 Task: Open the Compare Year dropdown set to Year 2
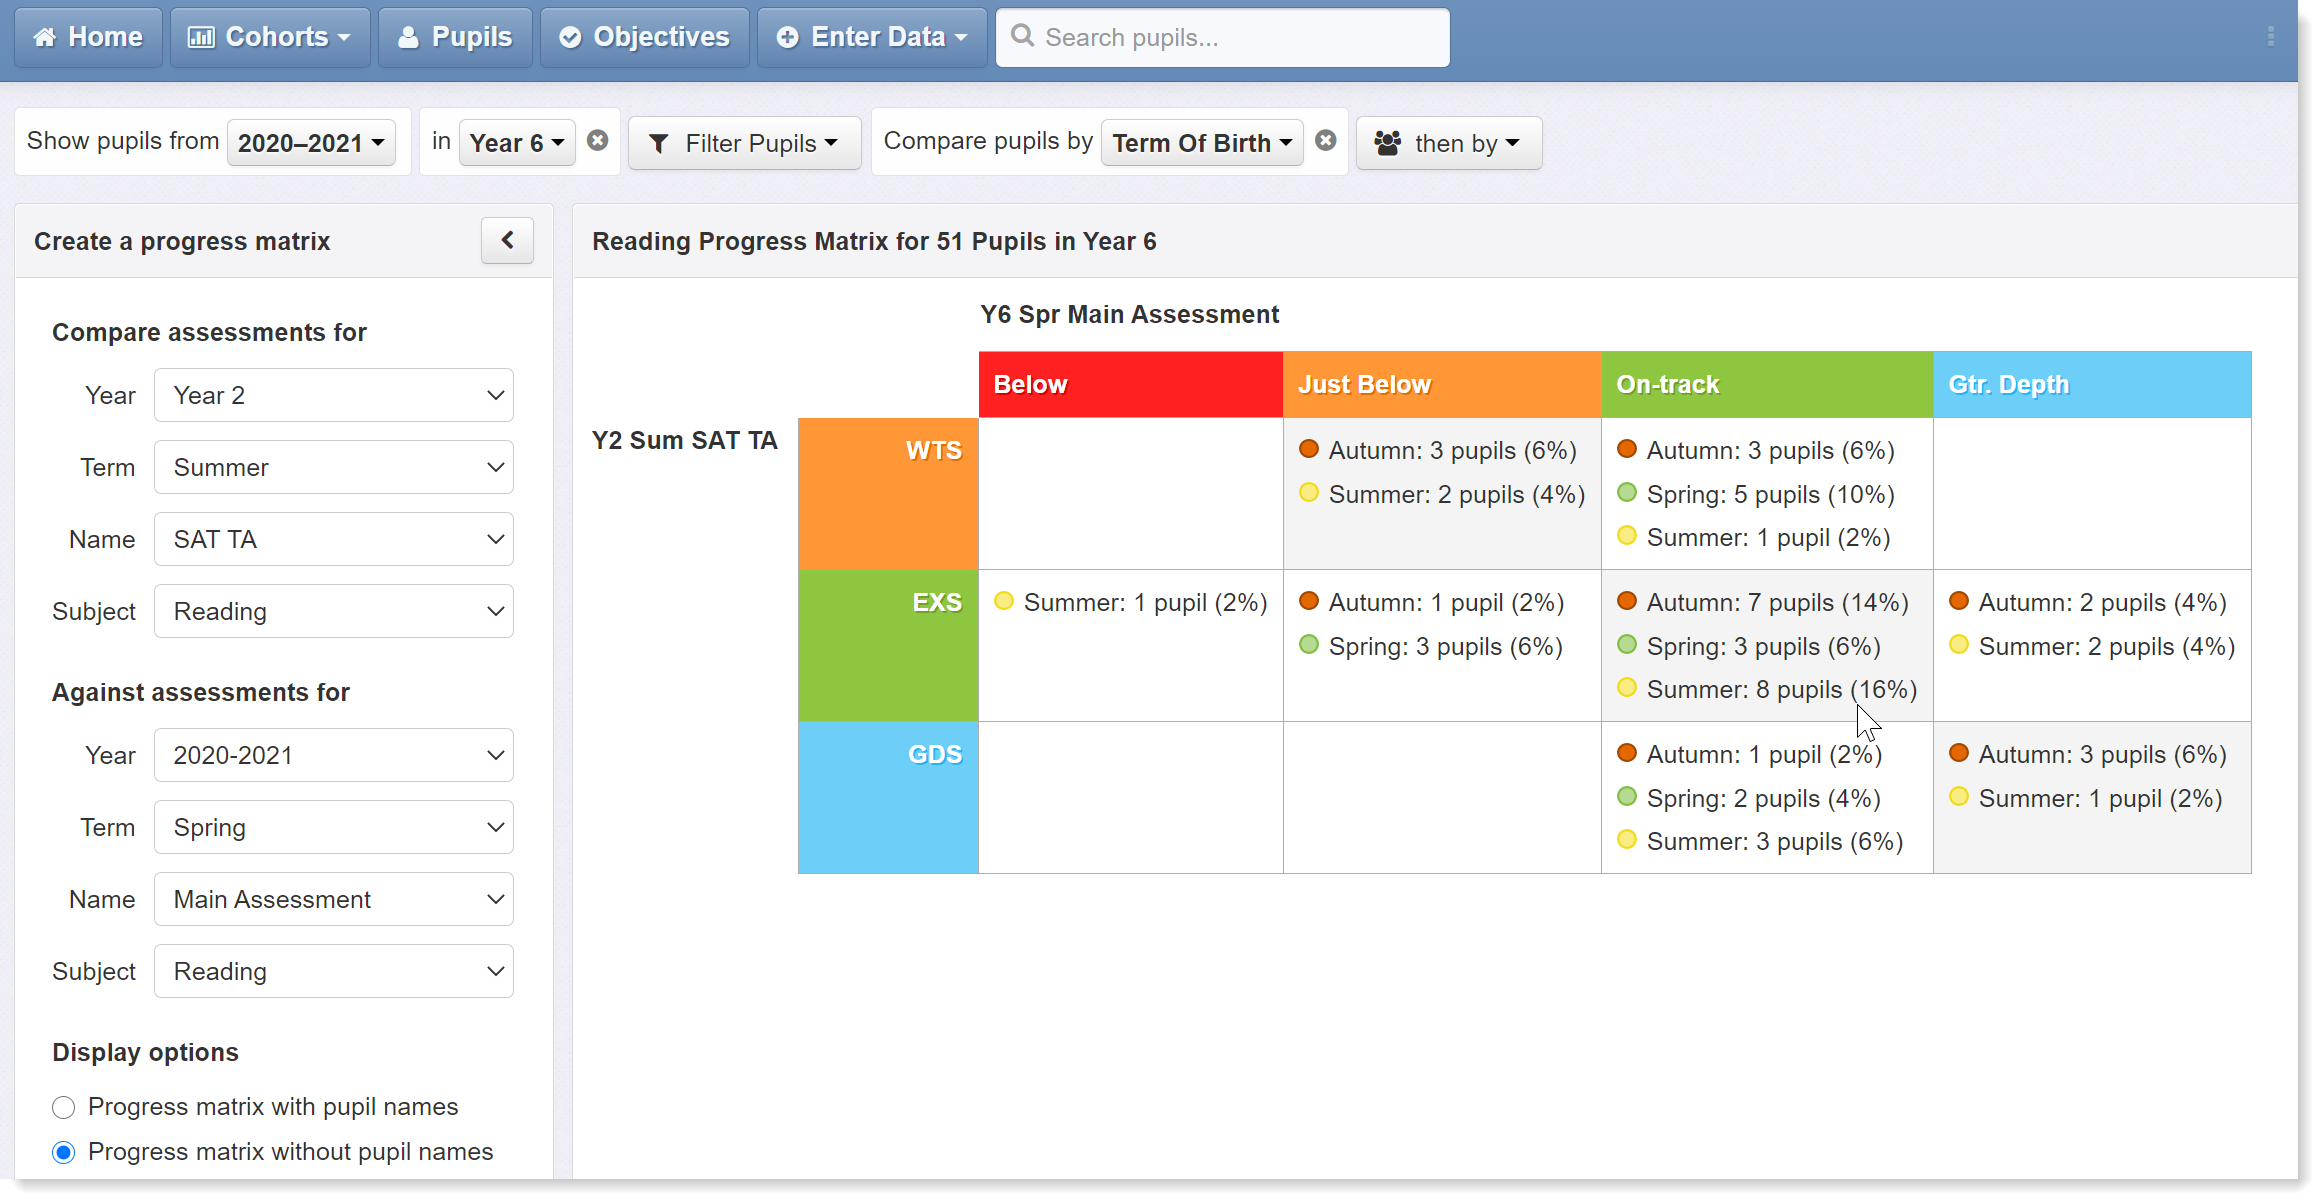pos(334,395)
